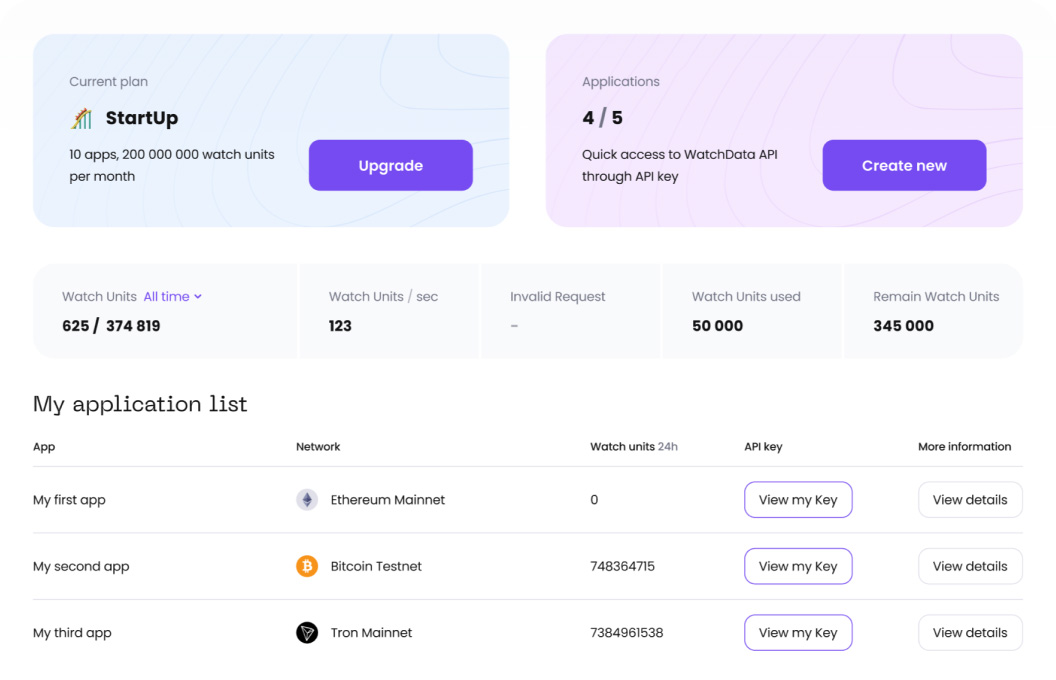View details of My second app

pos(970,566)
